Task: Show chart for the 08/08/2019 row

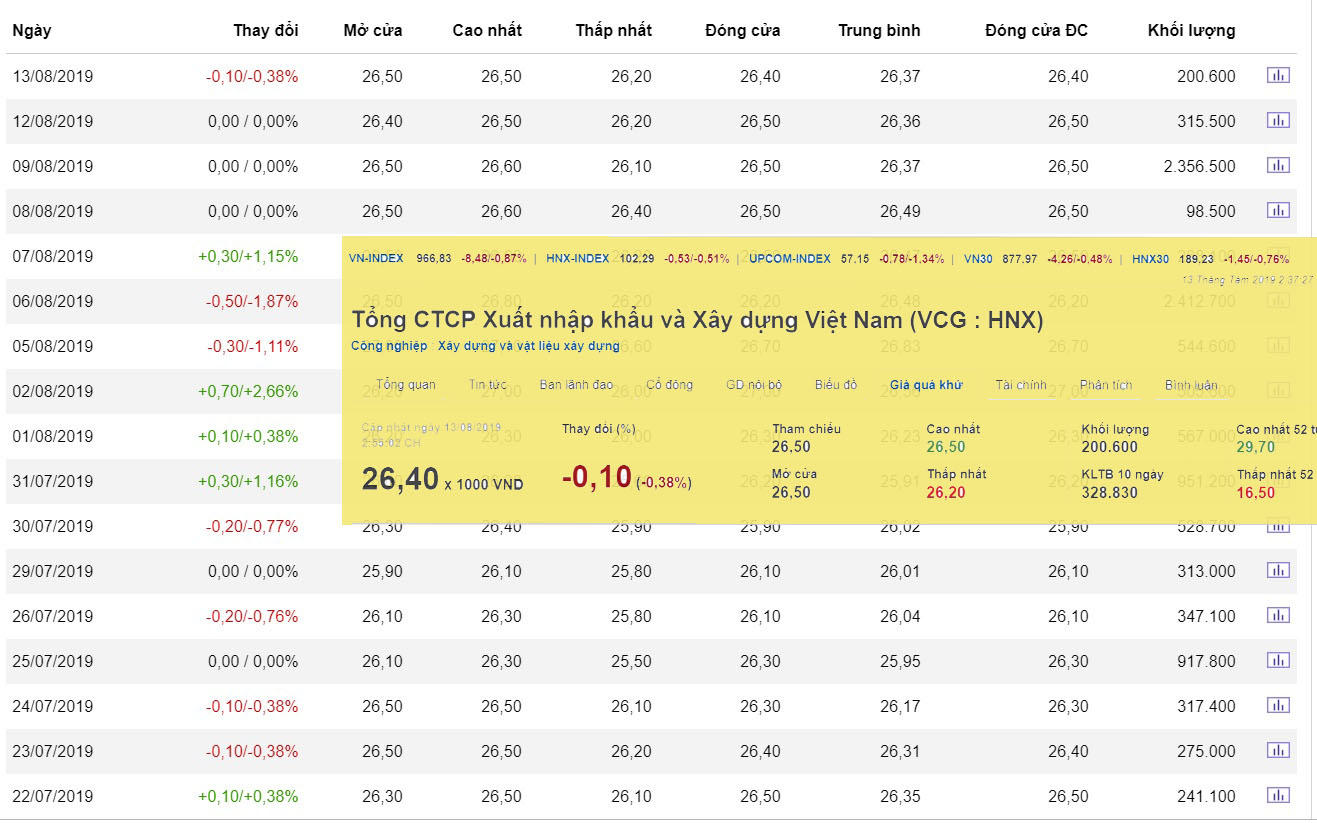Action: point(1278,210)
